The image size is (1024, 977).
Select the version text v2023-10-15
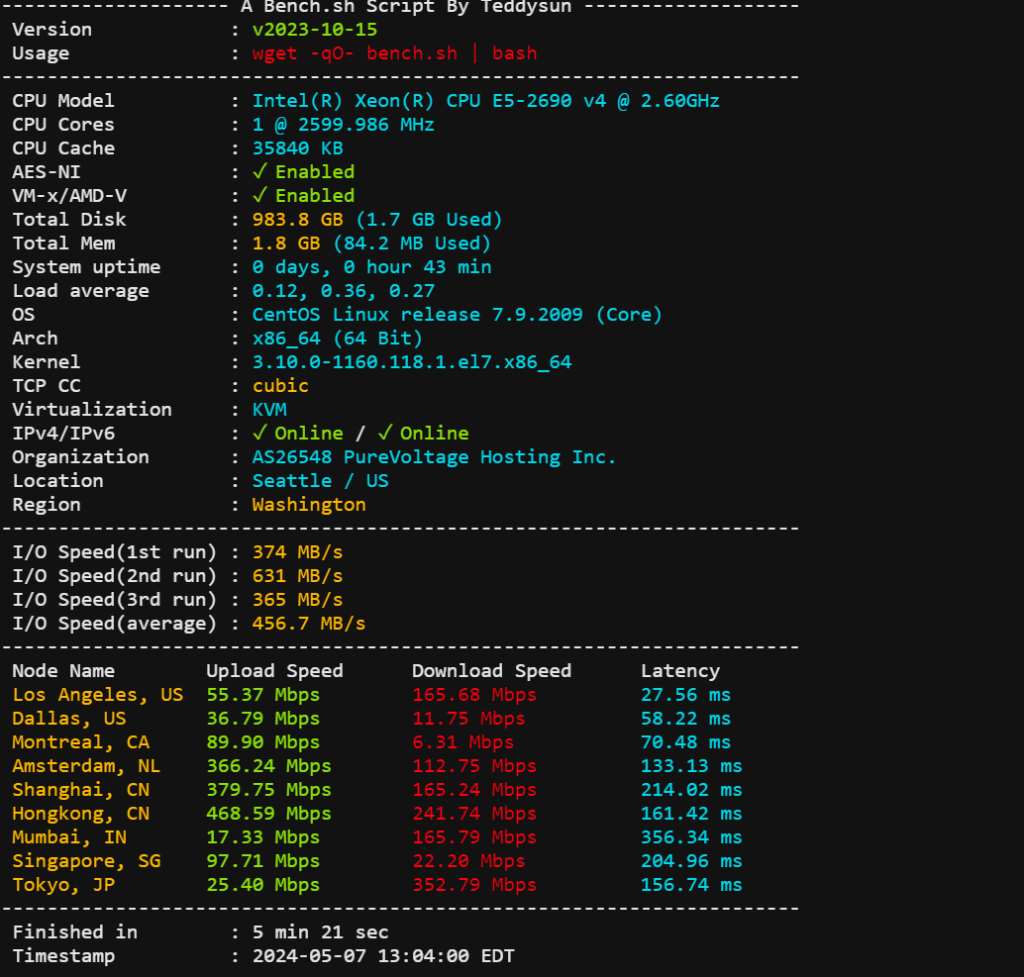(x=314, y=29)
